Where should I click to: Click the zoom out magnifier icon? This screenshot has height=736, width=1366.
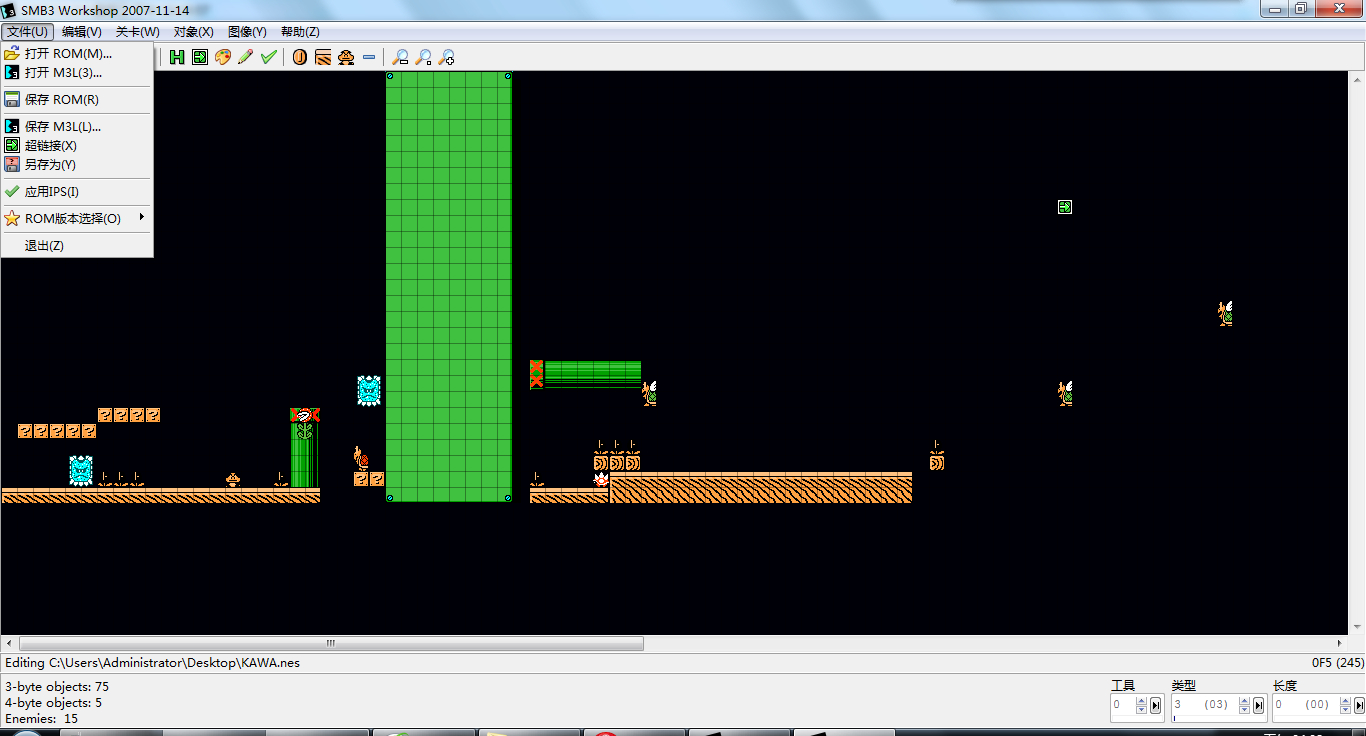pyautogui.click(x=401, y=57)
